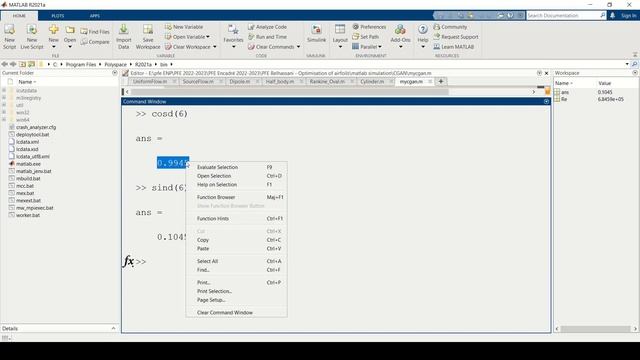Screen dimensions: 640x360
Task: Open the UniformFlow.m editor tab
Action: tap(150, 82)
